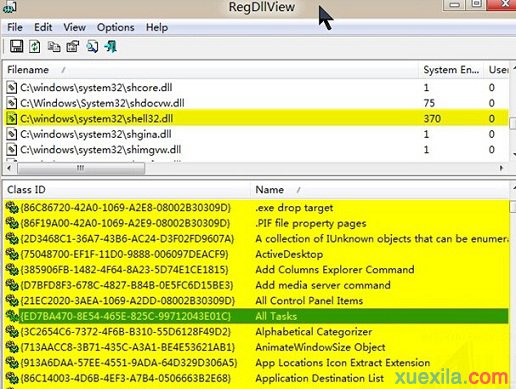The width and height of the screenshot is (516, 389).
Task: Select class ID {ED7BA470-8E54-465E-825C-99712043E01C}
Action: pyautogui.click(x=125, y=316)
